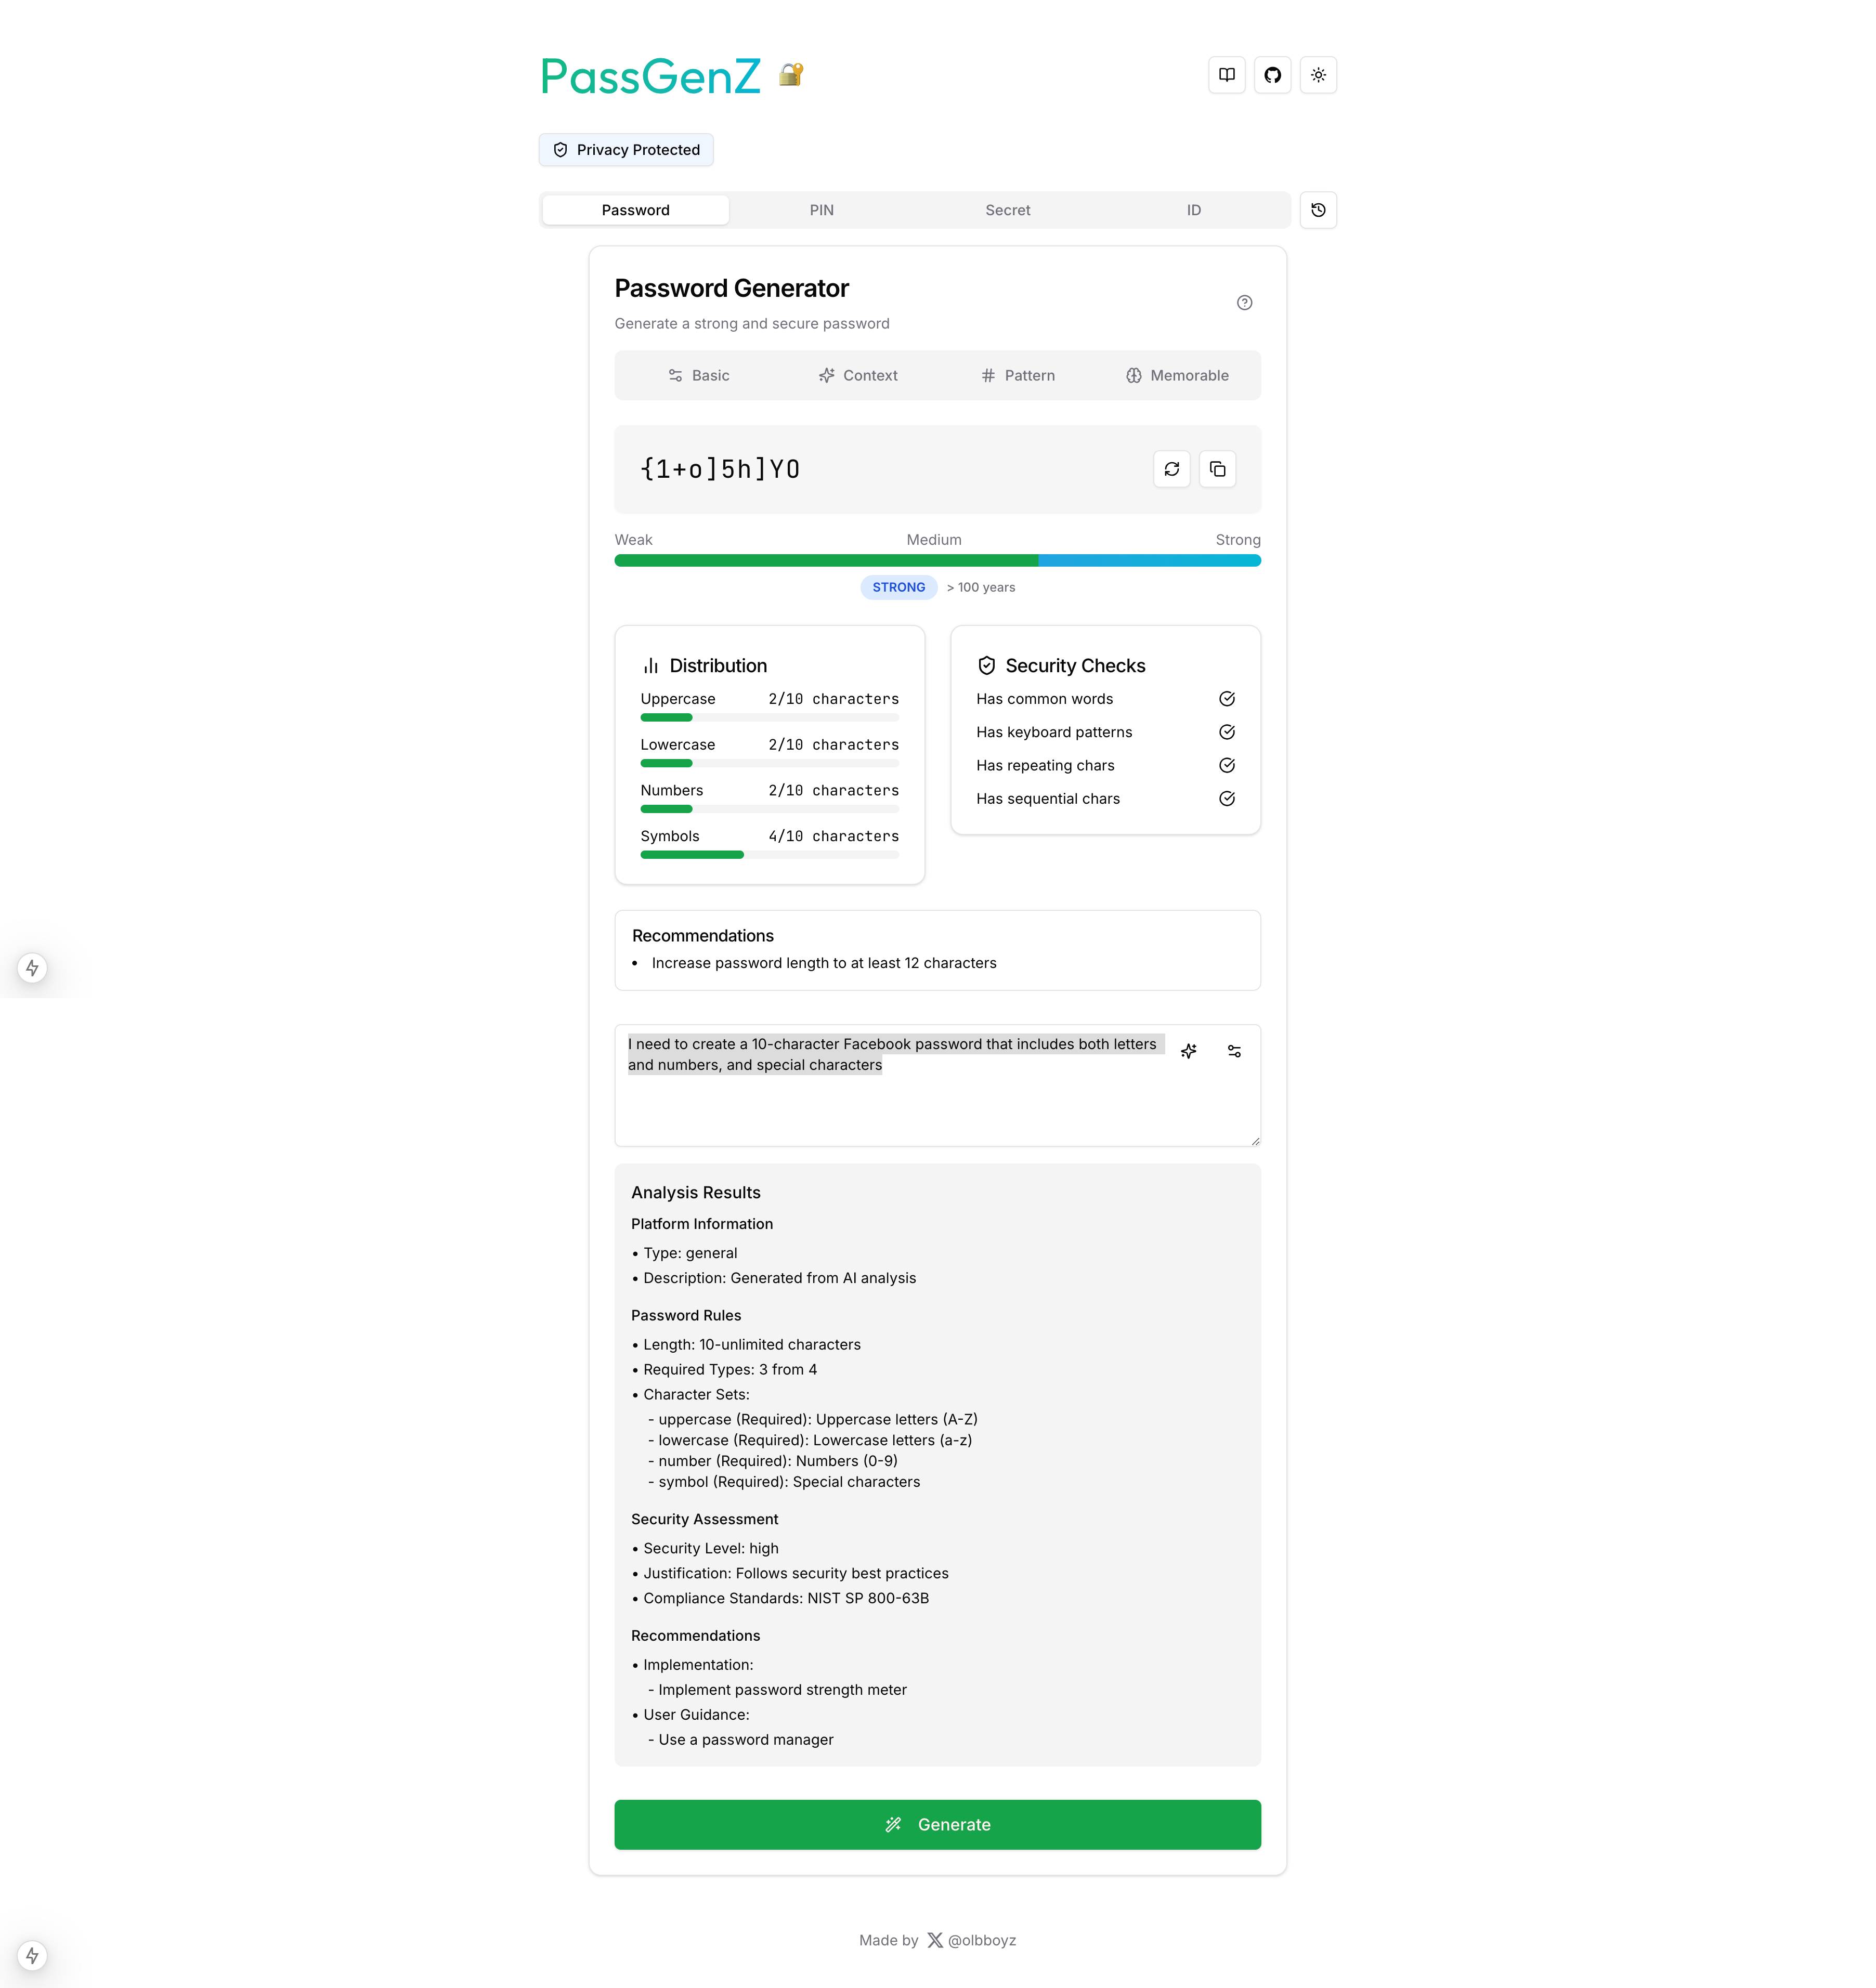Select the Pattern mode tab
This screenshot has width=1876, height=1988.
click(1017, 375)
